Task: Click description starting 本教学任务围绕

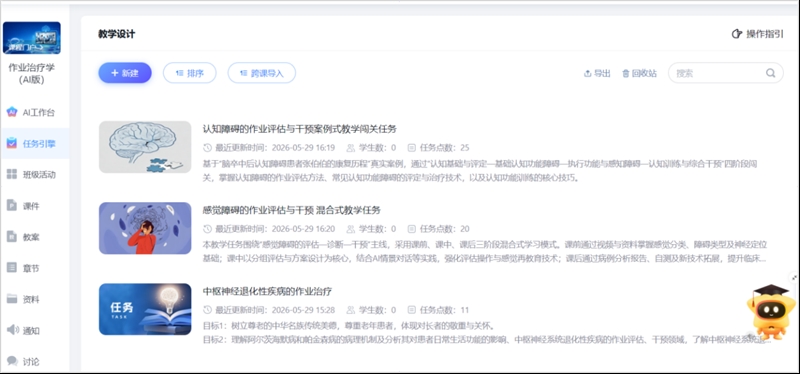Action: click(x=485, y=252)
